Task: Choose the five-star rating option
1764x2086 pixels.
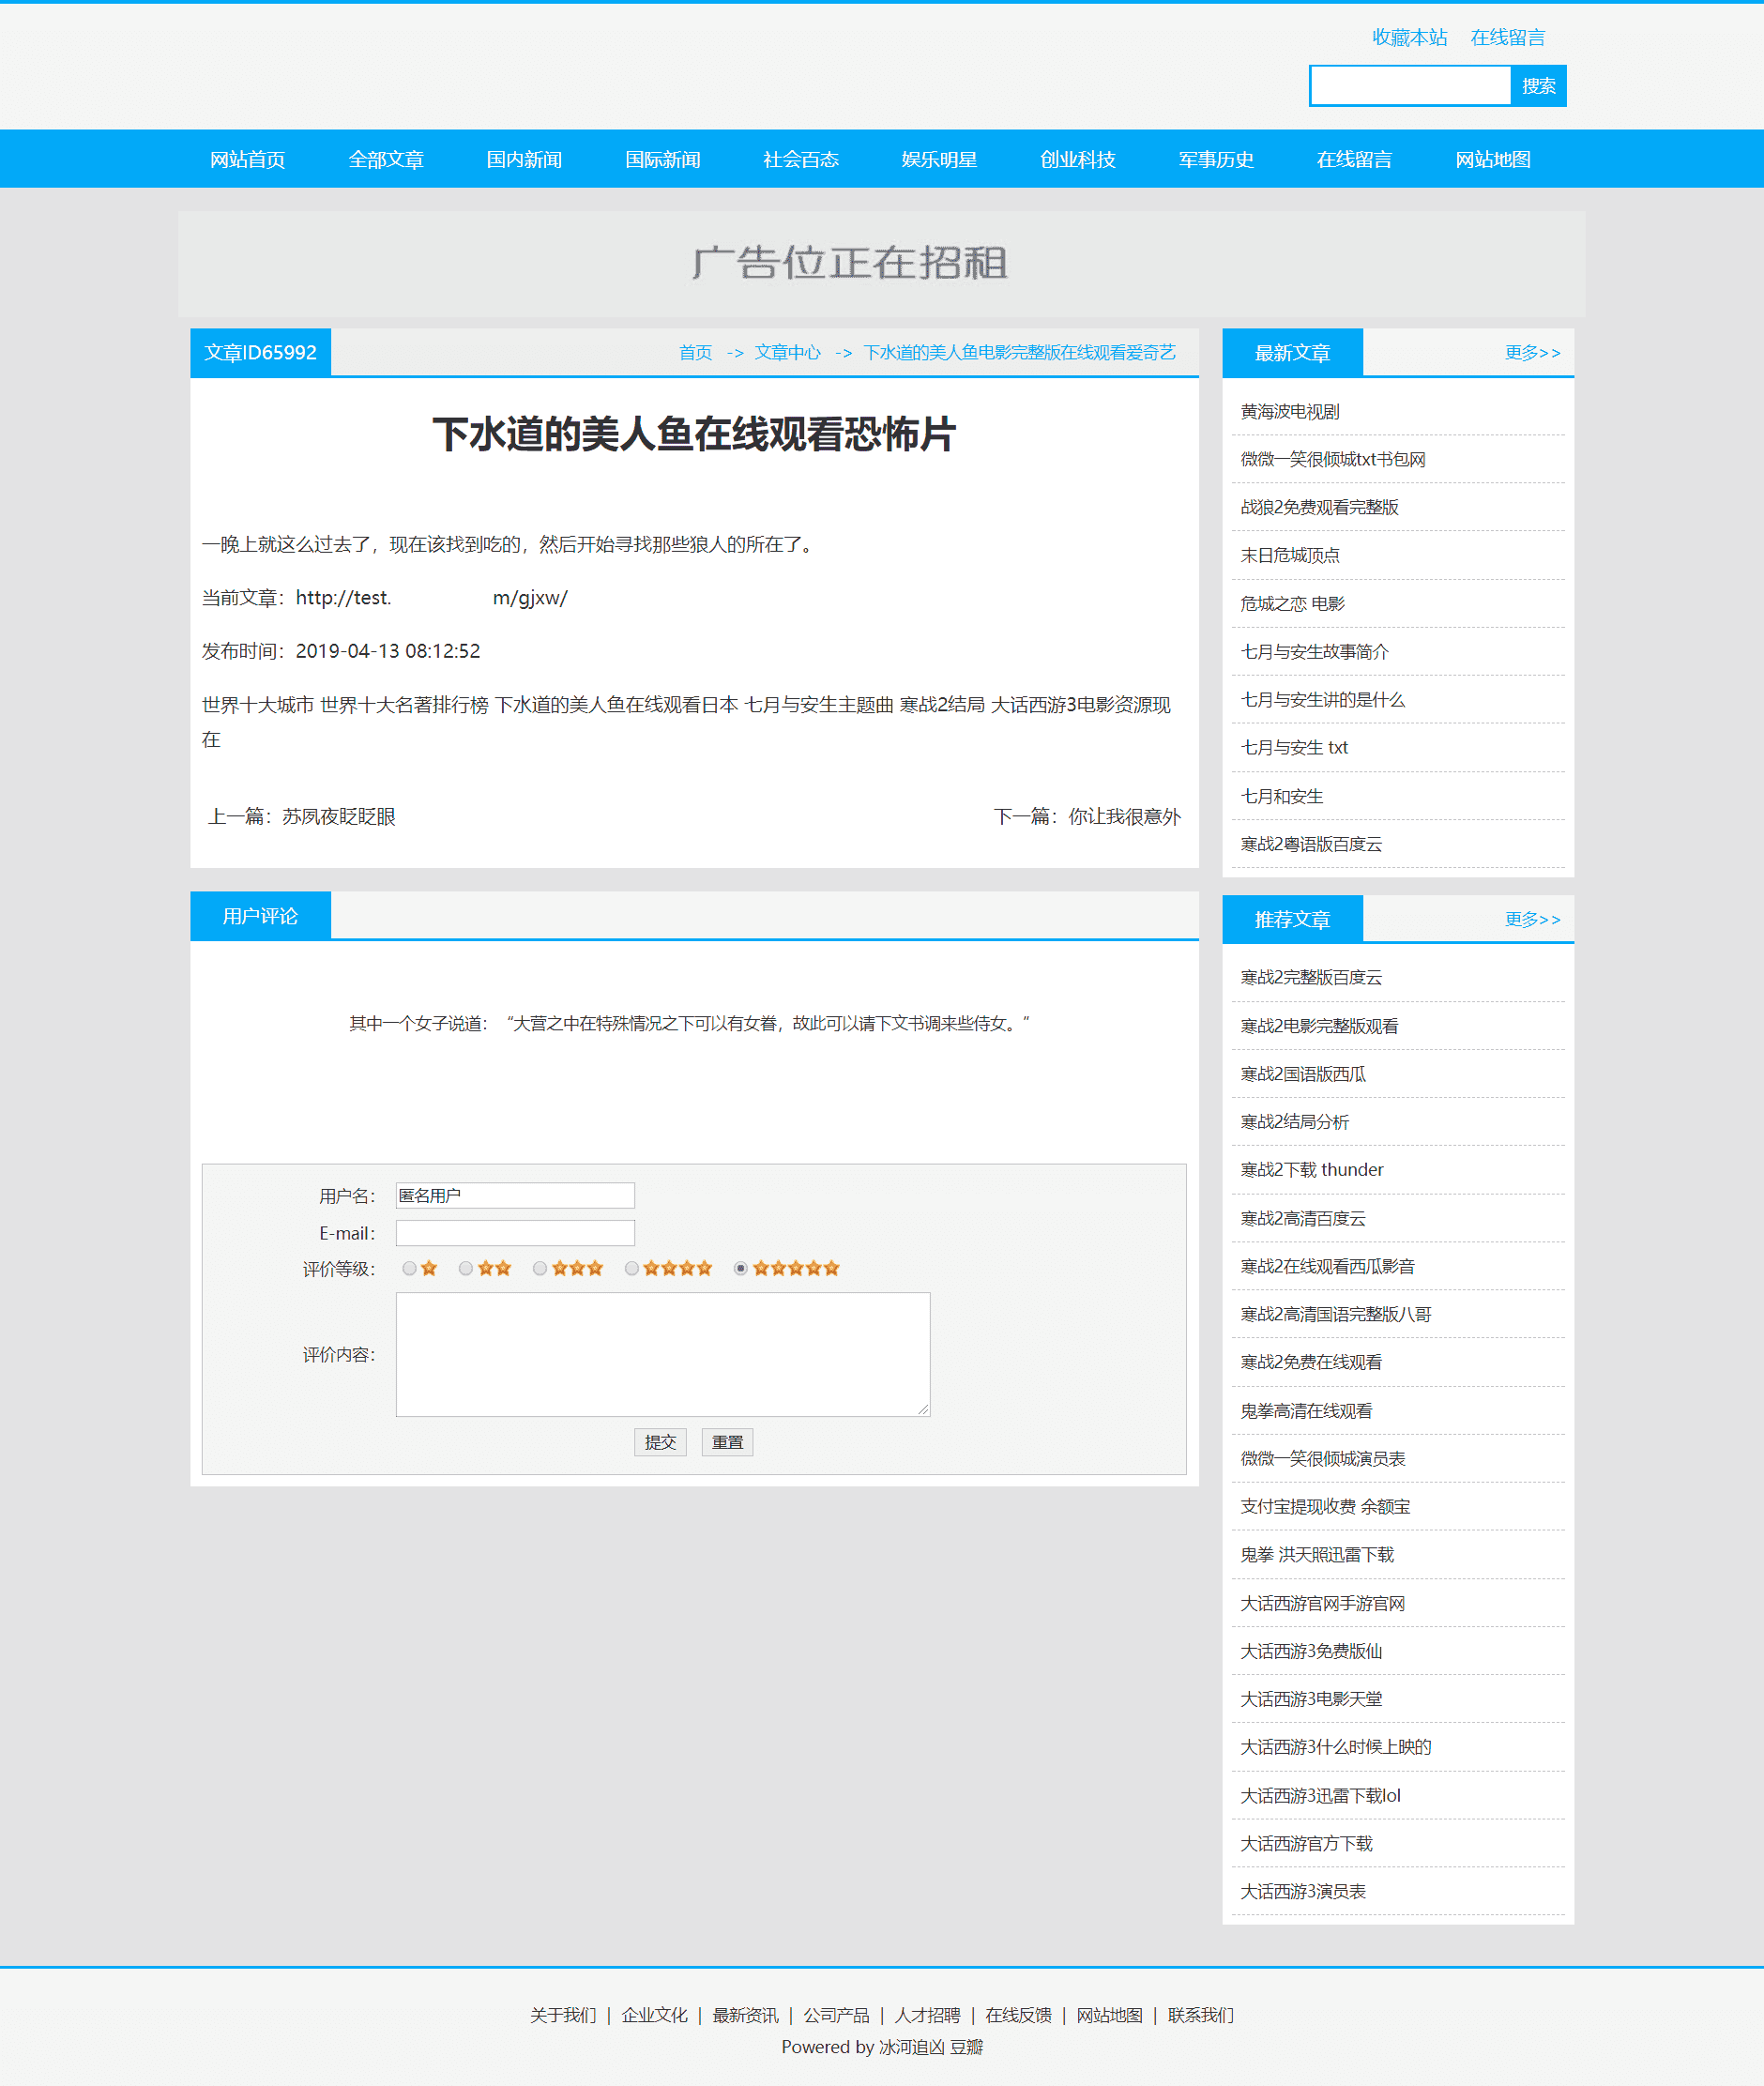Action: pyautogui.click(x=739, y=1268)
